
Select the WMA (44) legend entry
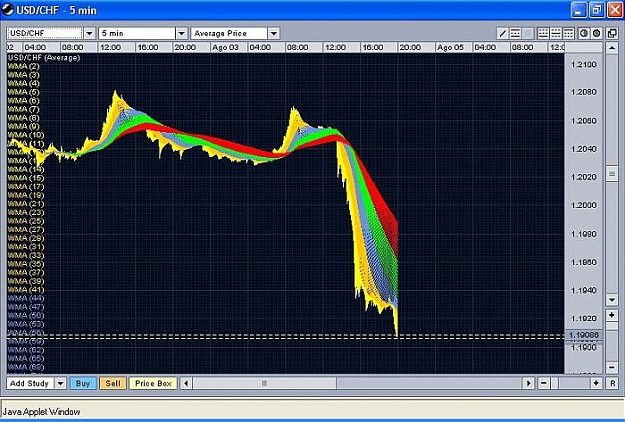tap(26, 298)
